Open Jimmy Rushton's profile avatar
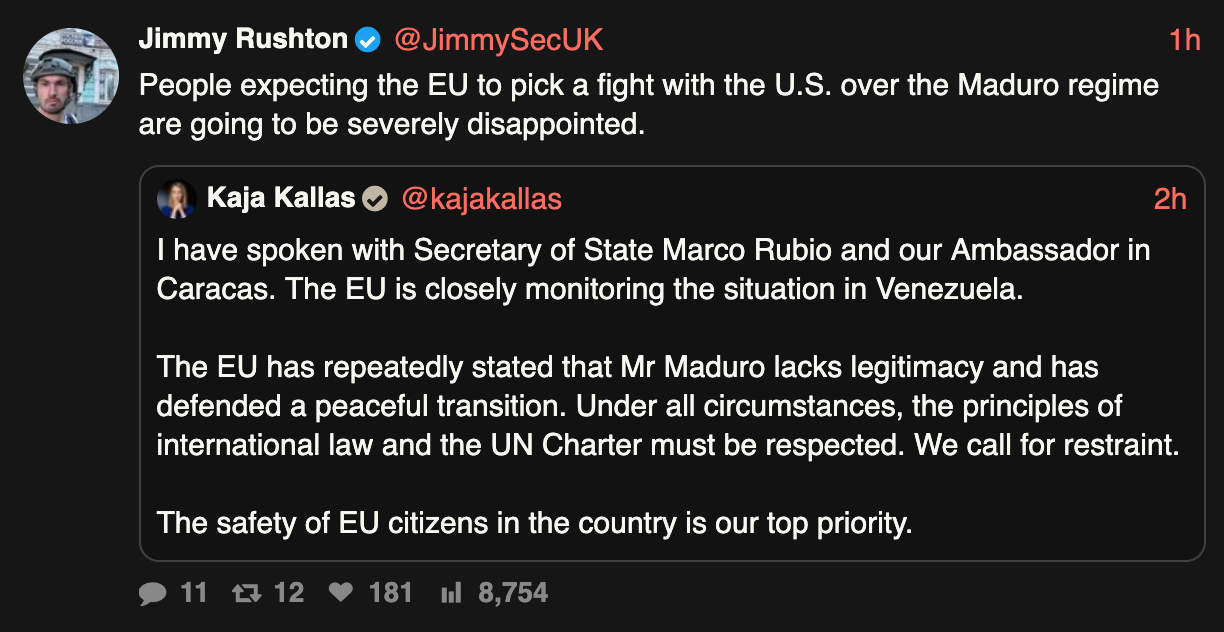 tap(71, 76)
